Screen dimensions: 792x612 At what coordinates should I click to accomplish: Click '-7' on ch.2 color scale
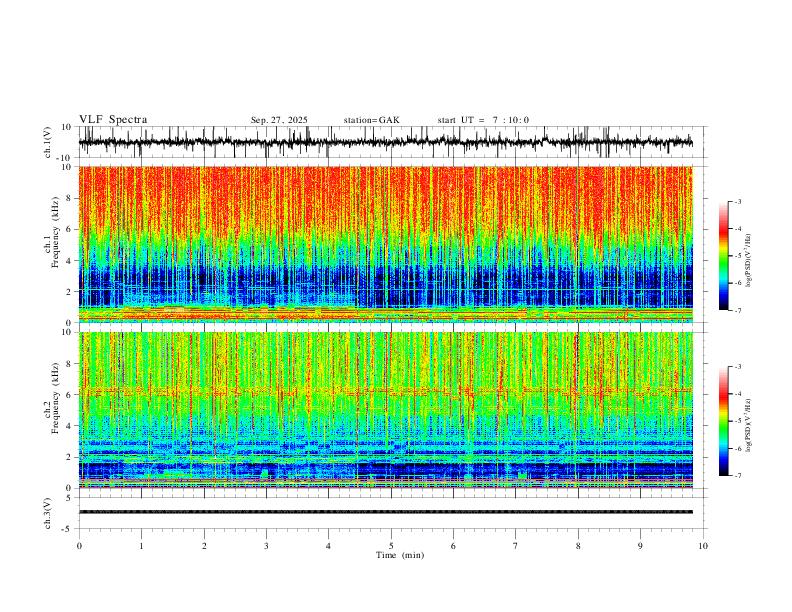pos(737,476)
